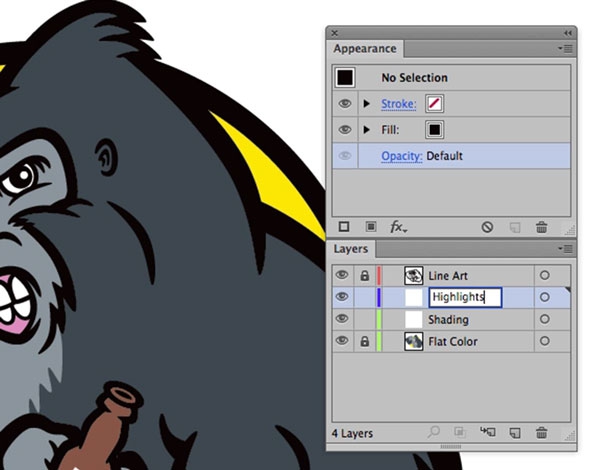Expand the Stroke attribute row
600x470 pixels.
tap(365, 103)
